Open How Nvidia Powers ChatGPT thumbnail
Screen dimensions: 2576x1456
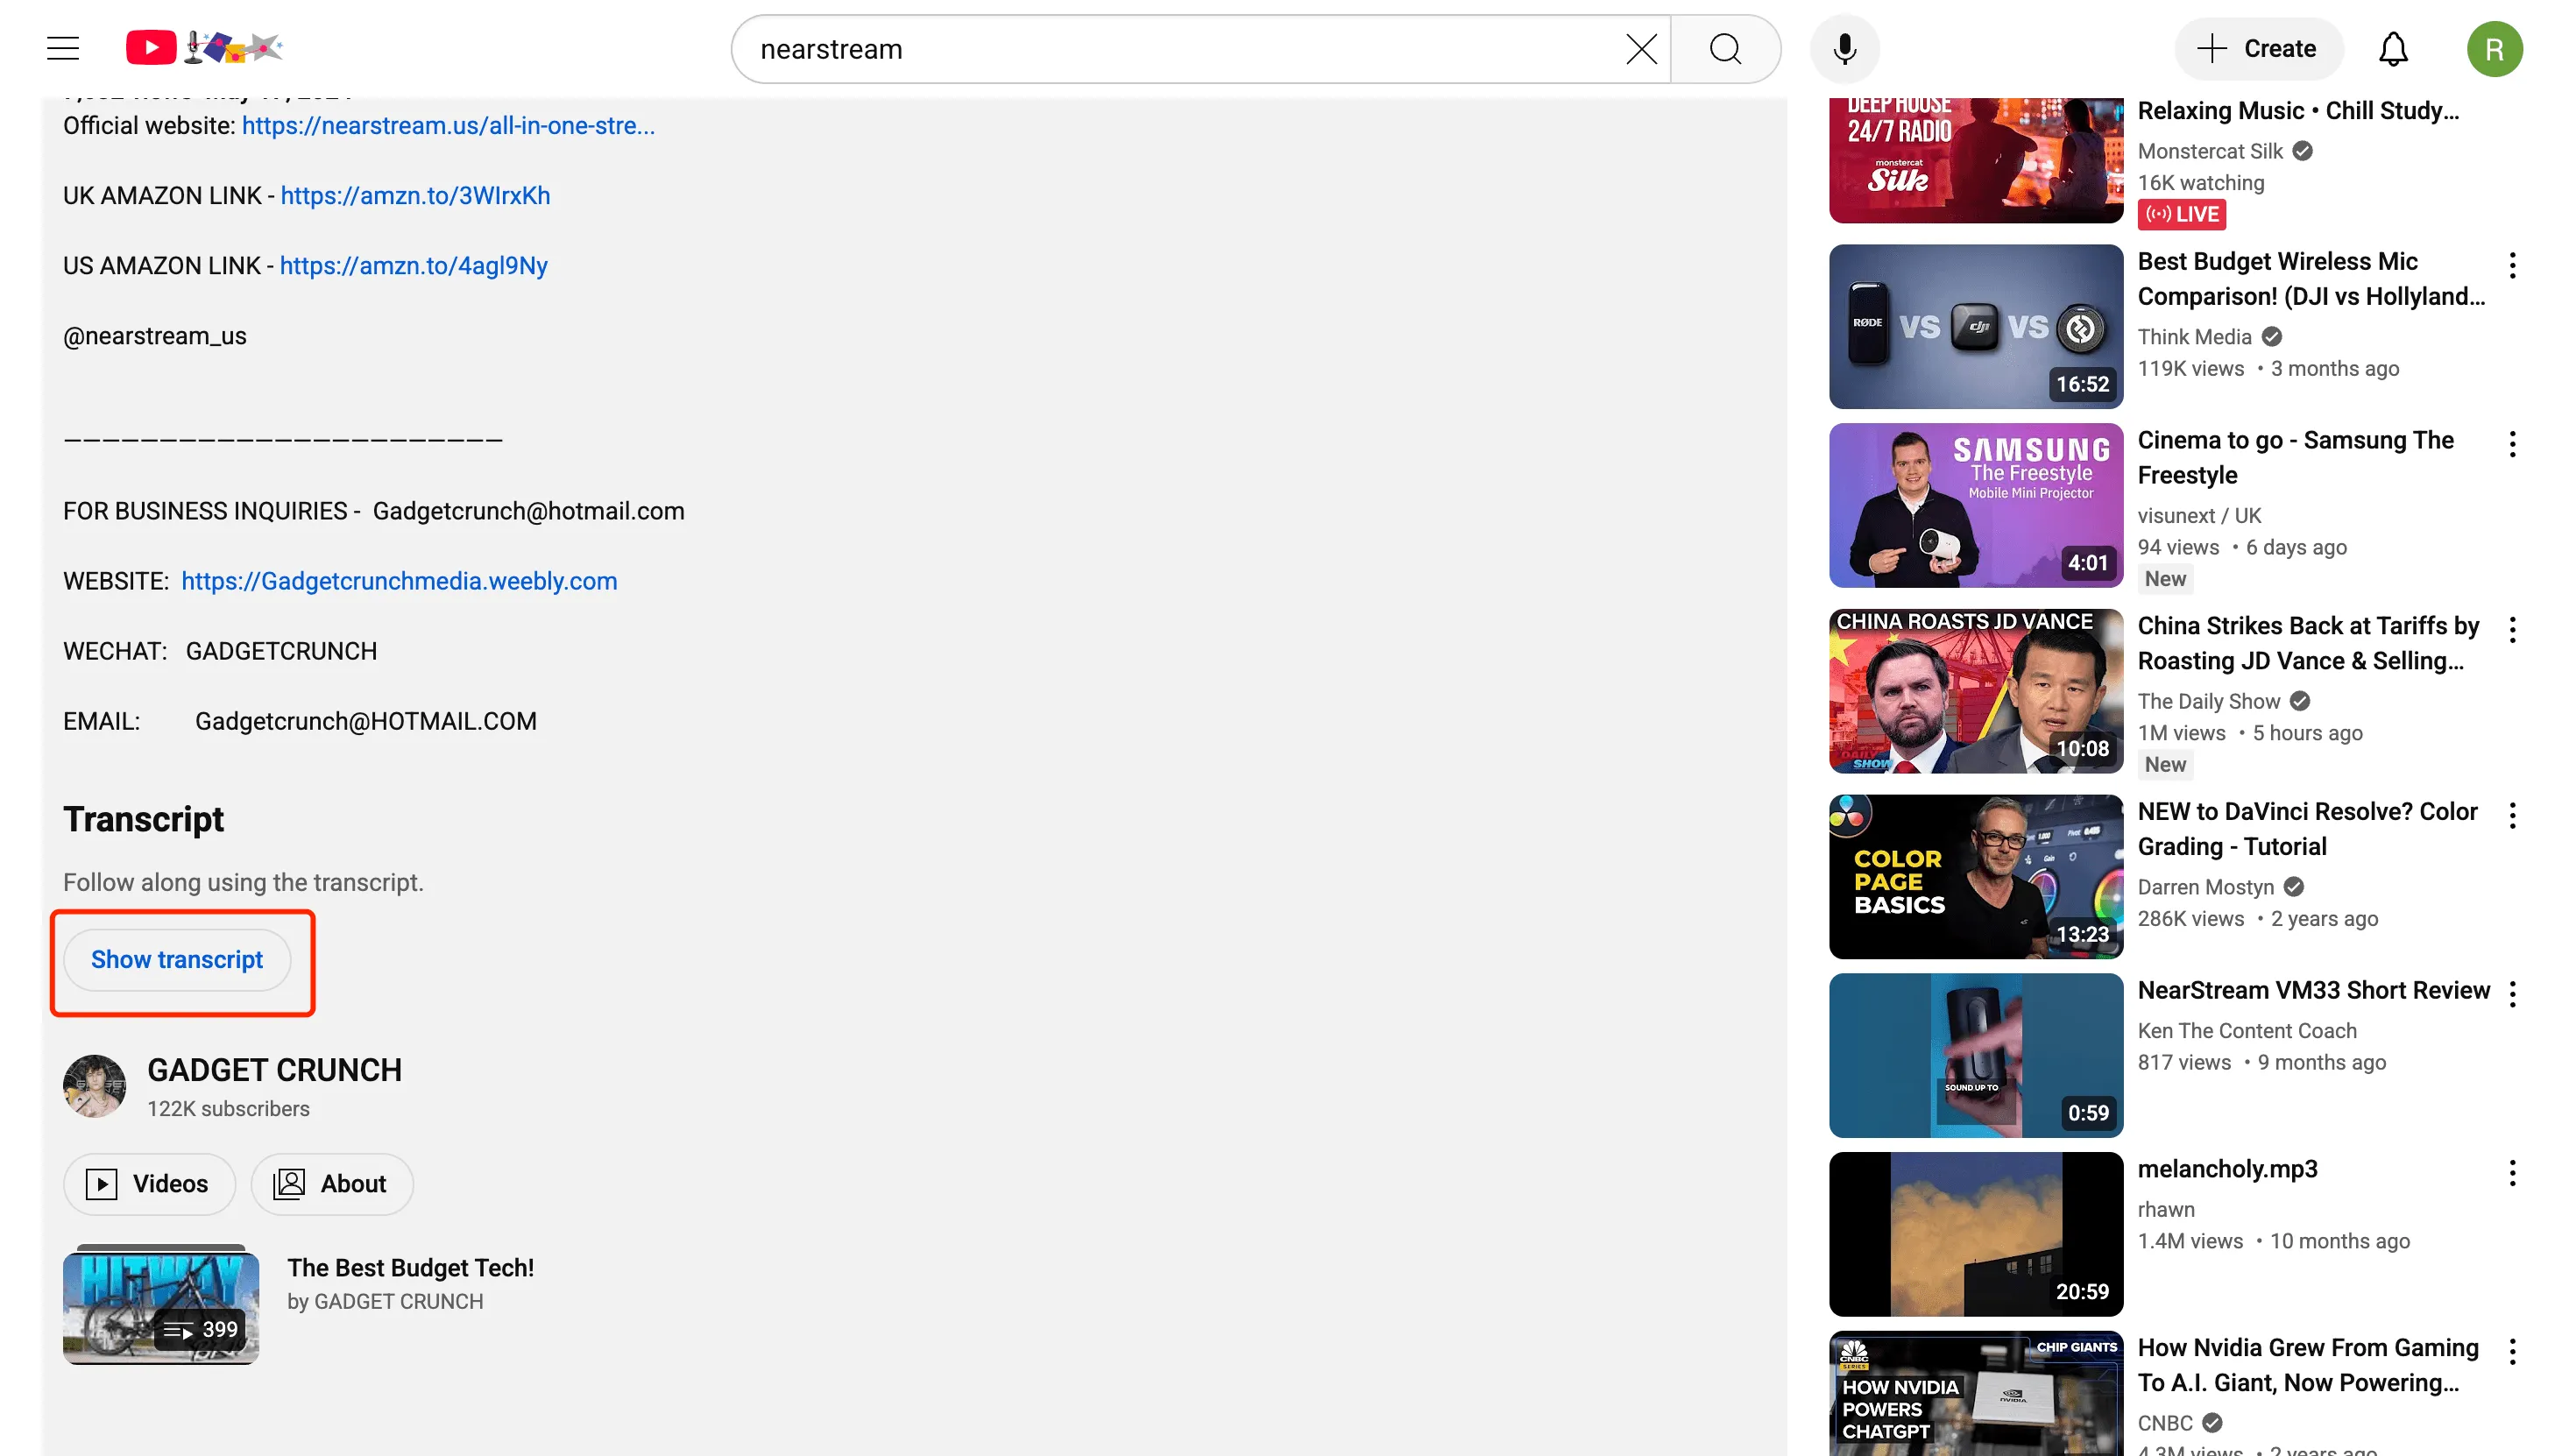pyautogui.click(x=1976, y=1393)
